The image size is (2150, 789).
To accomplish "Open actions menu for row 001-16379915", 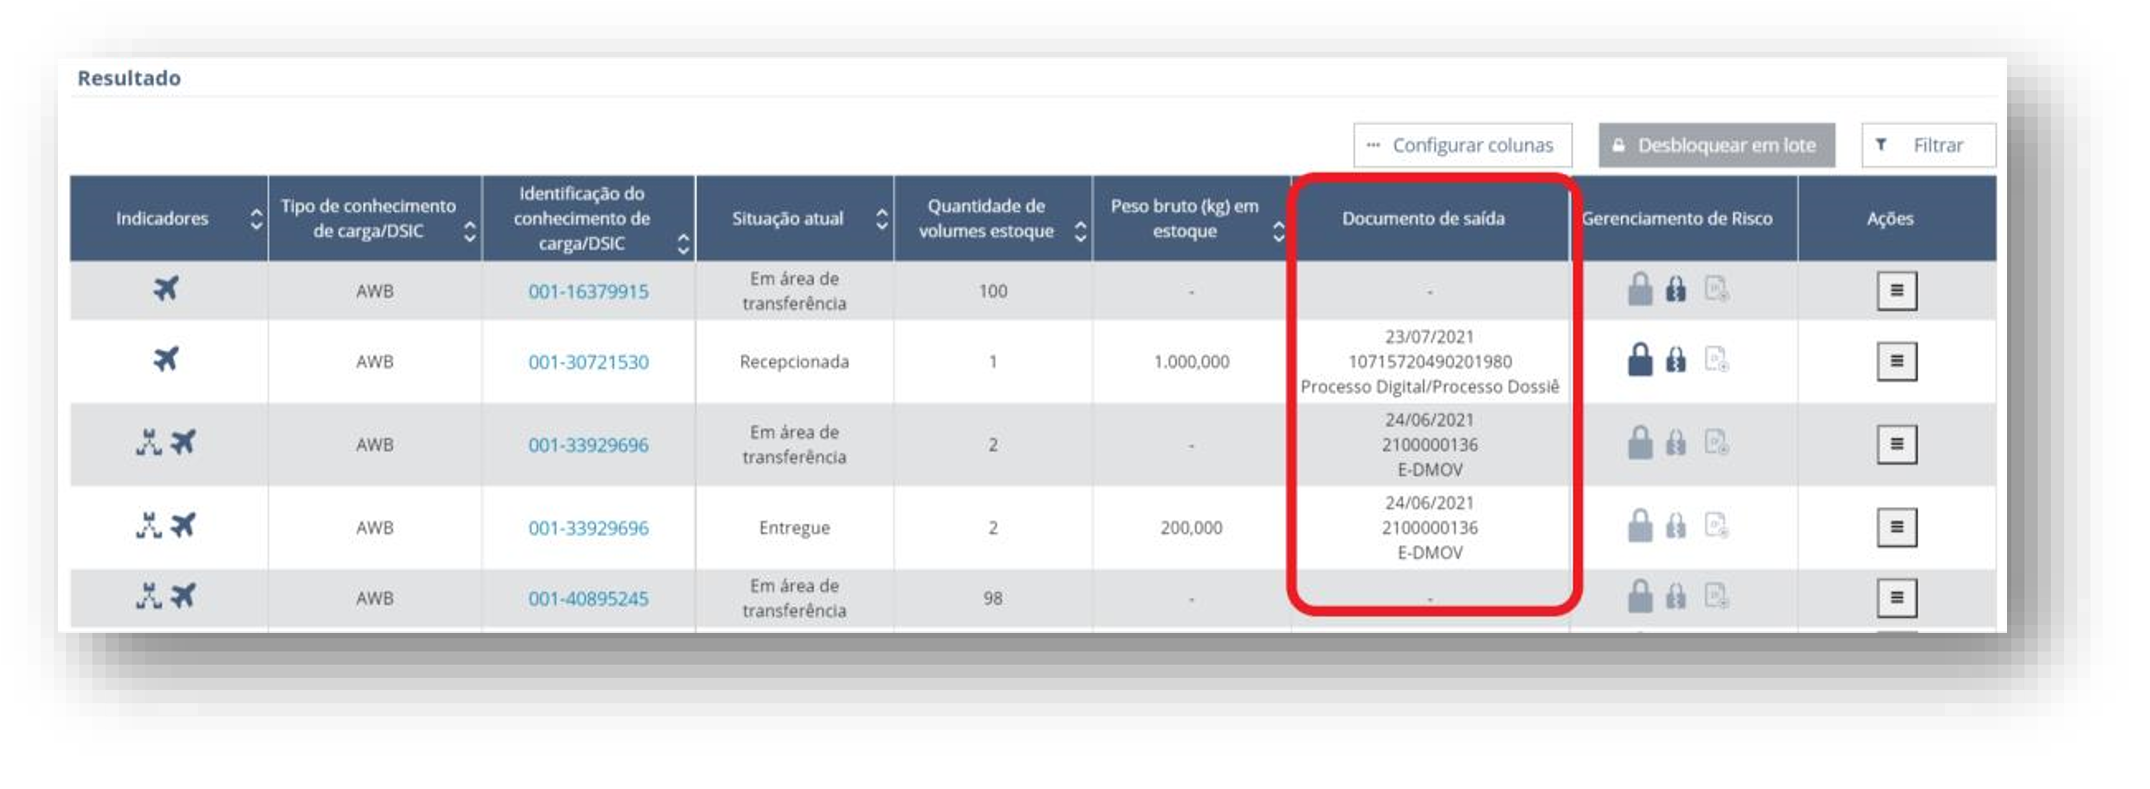I will (x=1896, y=291).
